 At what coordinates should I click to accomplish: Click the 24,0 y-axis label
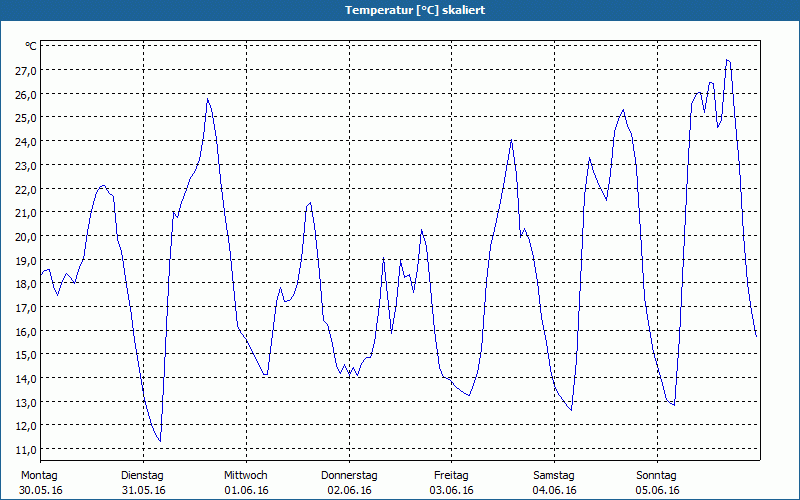[x=26, y=142]
